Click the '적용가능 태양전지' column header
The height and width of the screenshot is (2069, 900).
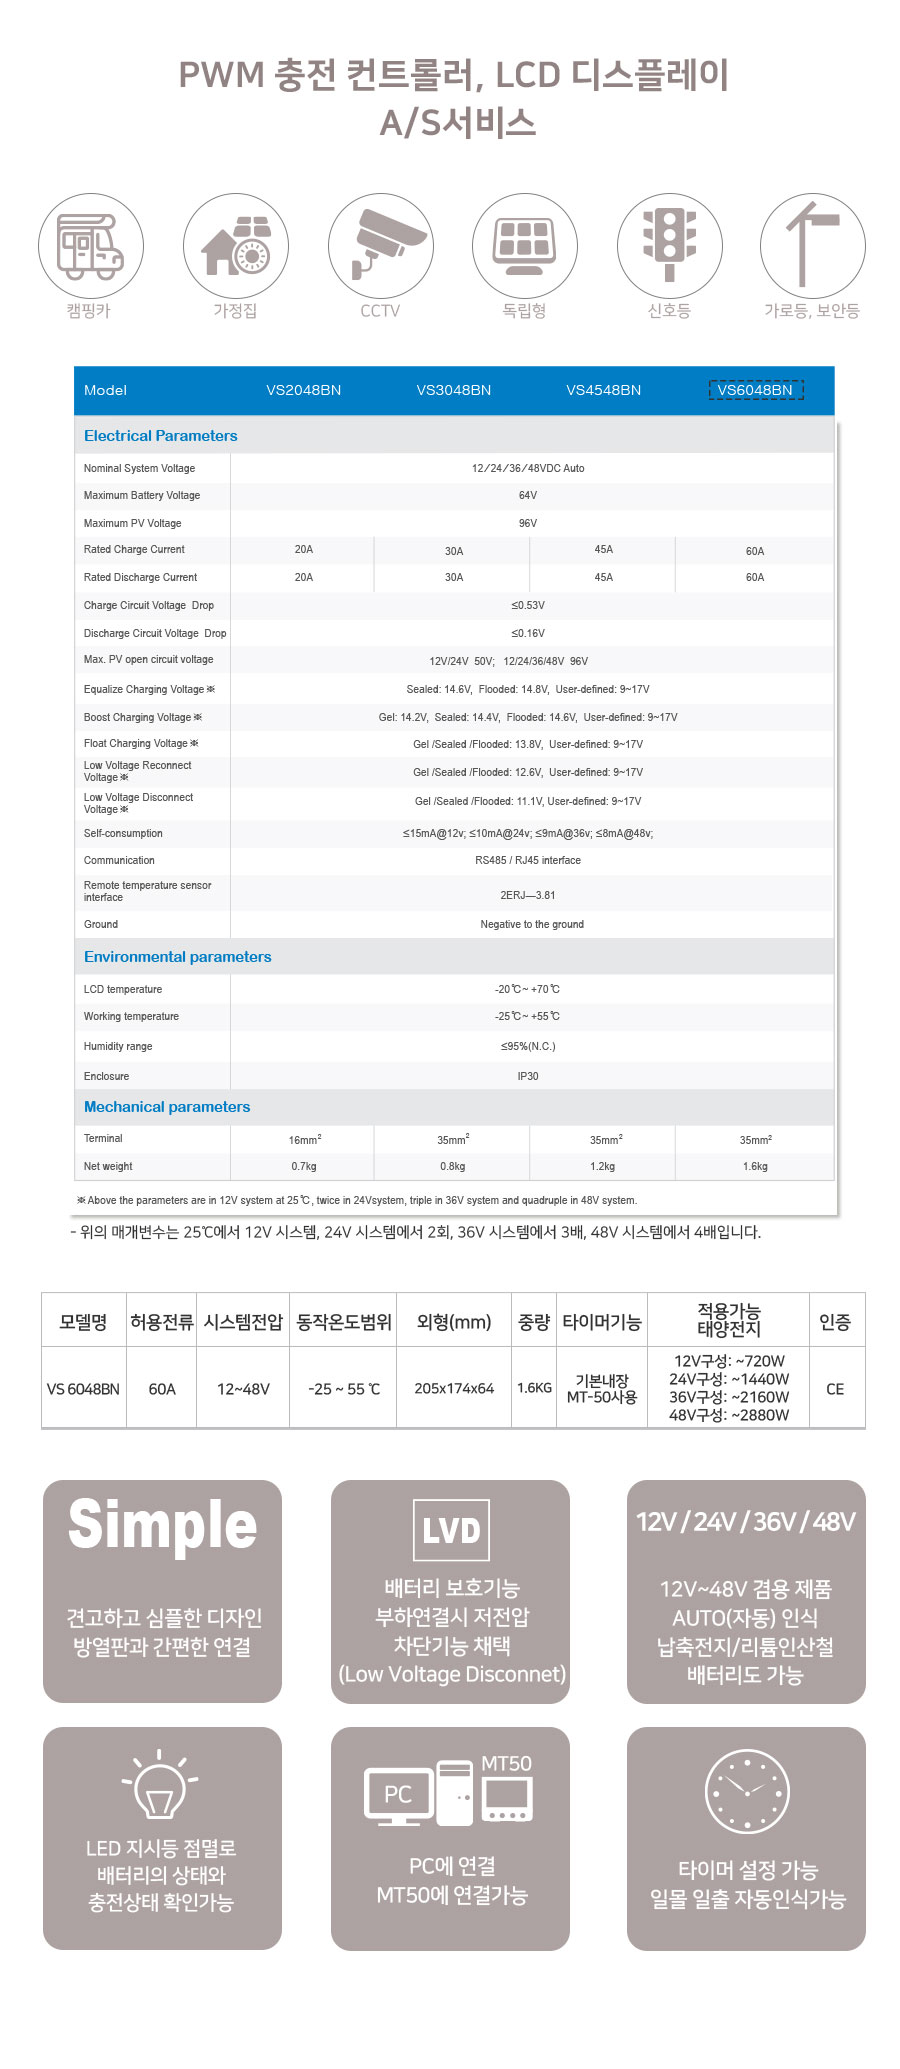(729, 1320)
